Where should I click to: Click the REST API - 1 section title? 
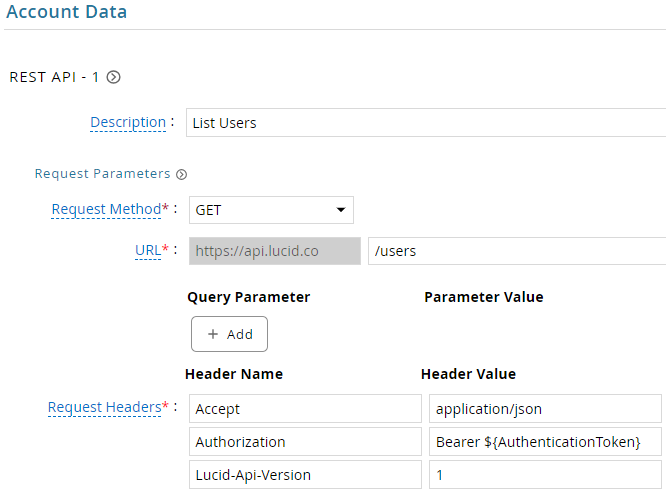point(54,77)
